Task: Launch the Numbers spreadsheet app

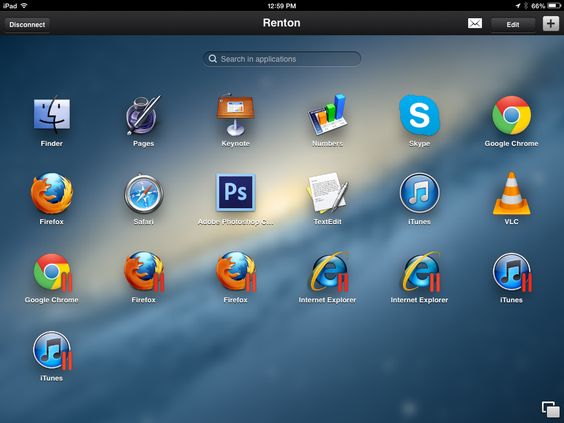Action: tap(327, 114)
